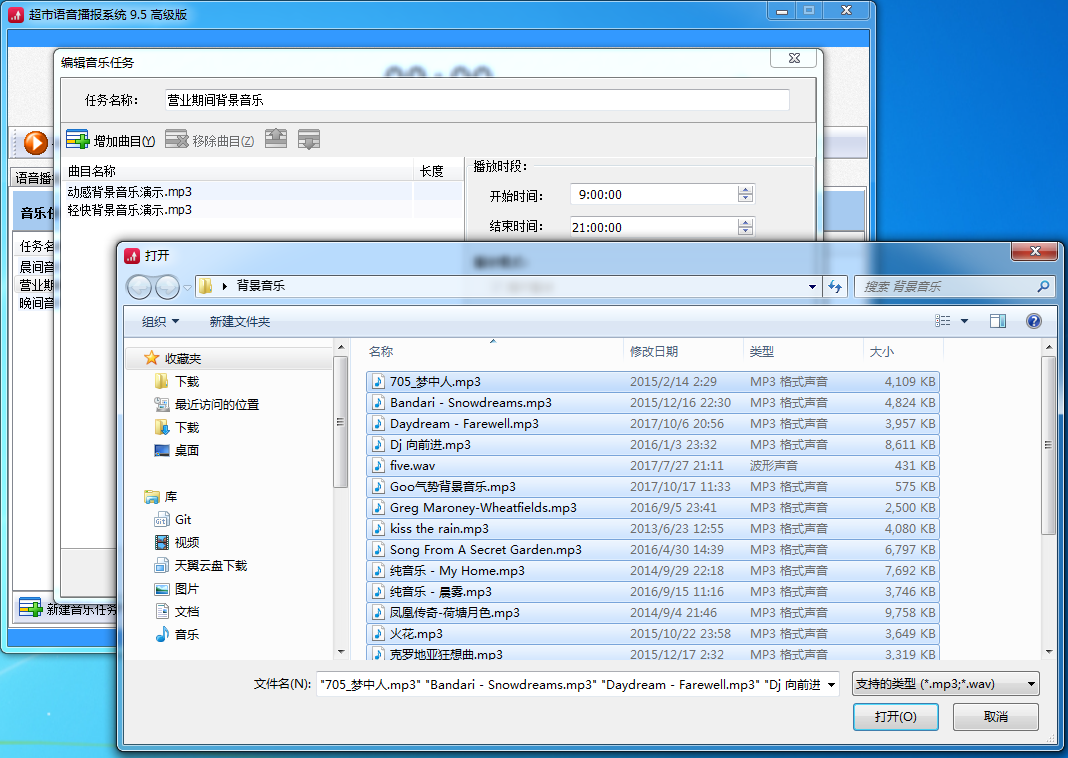Select 库 libraries in sidebar
This screenshot has width=1068, height=758.
[170, 496]
